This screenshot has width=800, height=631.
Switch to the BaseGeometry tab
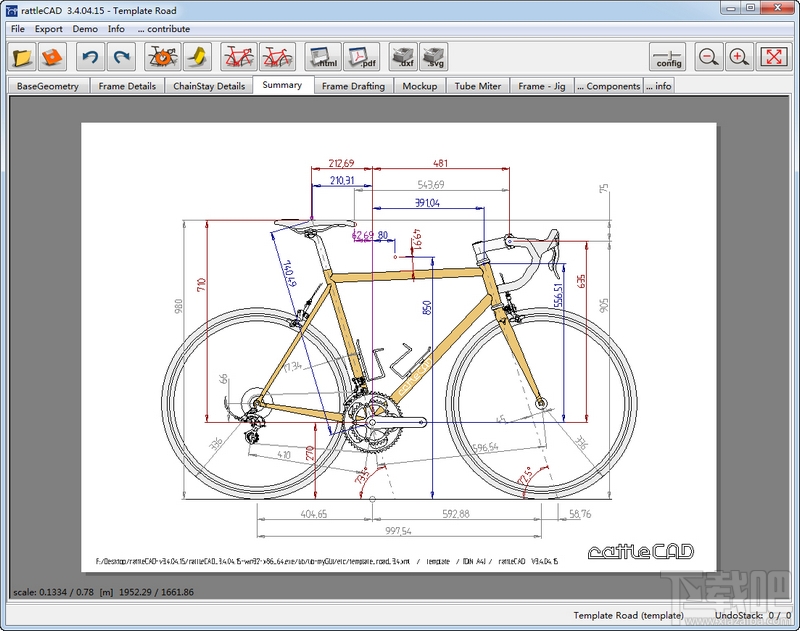tap(48, 86)
